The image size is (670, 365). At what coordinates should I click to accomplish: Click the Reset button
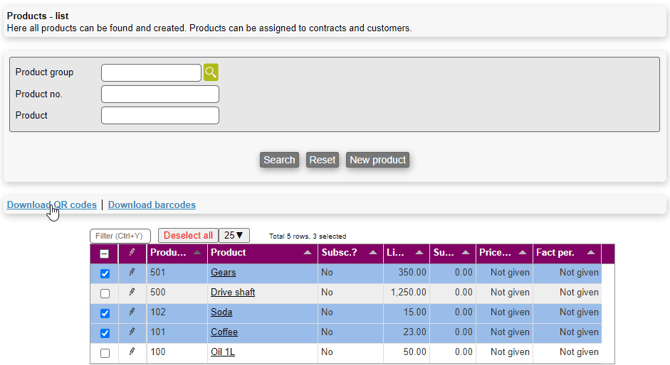point(322,160)
